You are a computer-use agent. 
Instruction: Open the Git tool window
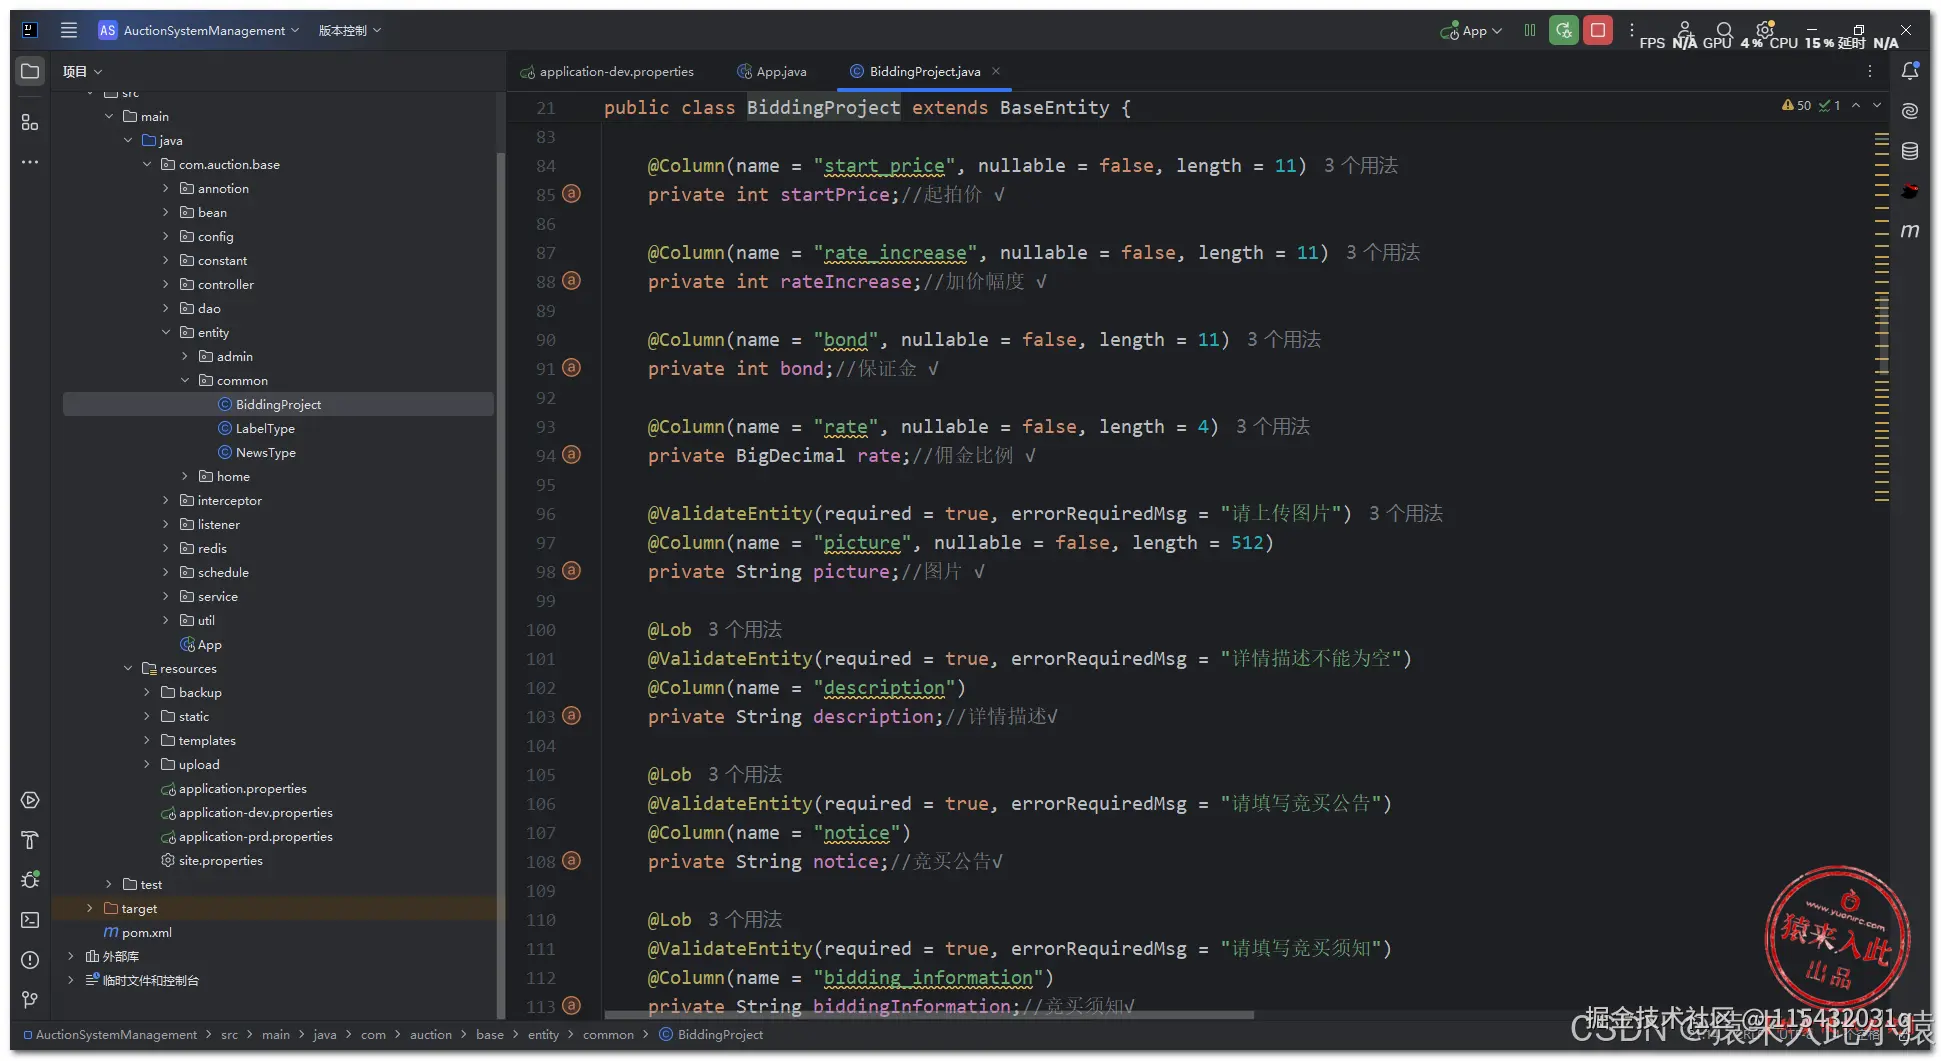[x=30, y=1000]
